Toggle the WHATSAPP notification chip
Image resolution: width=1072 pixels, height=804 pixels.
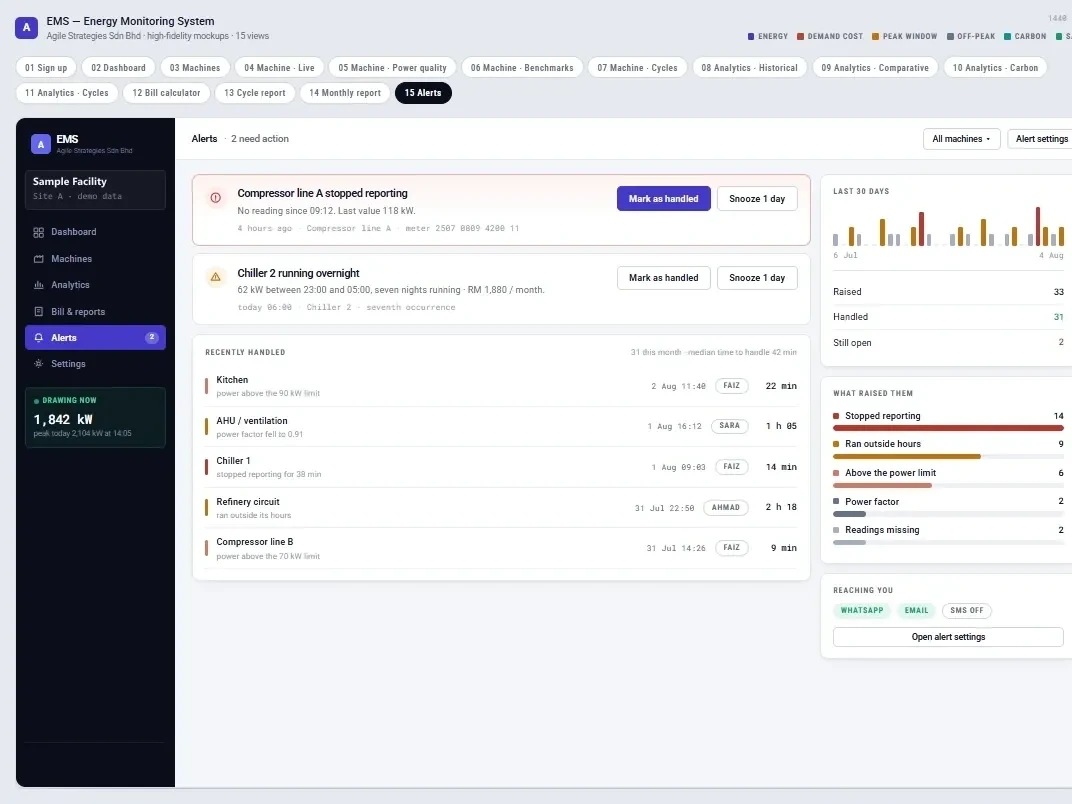click(x=861, y=611)
